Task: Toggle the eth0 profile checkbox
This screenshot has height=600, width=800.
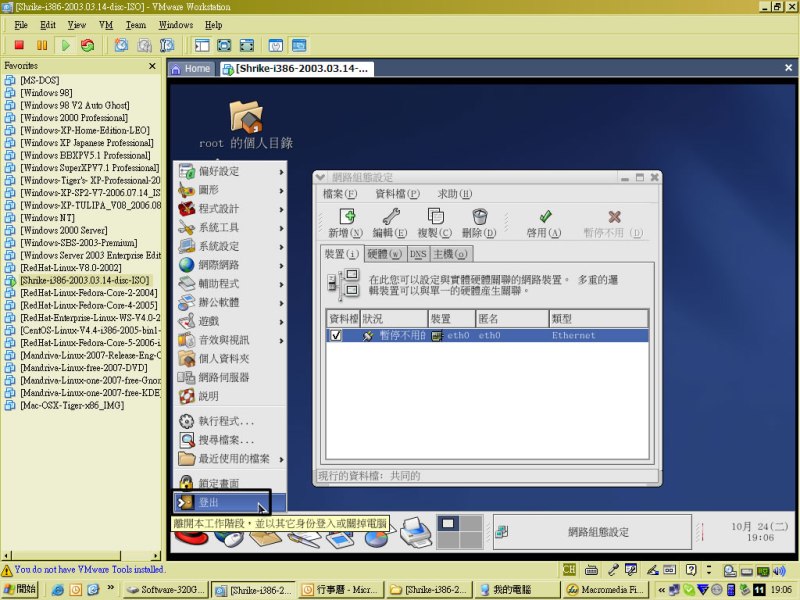Action: pos(336,335)
